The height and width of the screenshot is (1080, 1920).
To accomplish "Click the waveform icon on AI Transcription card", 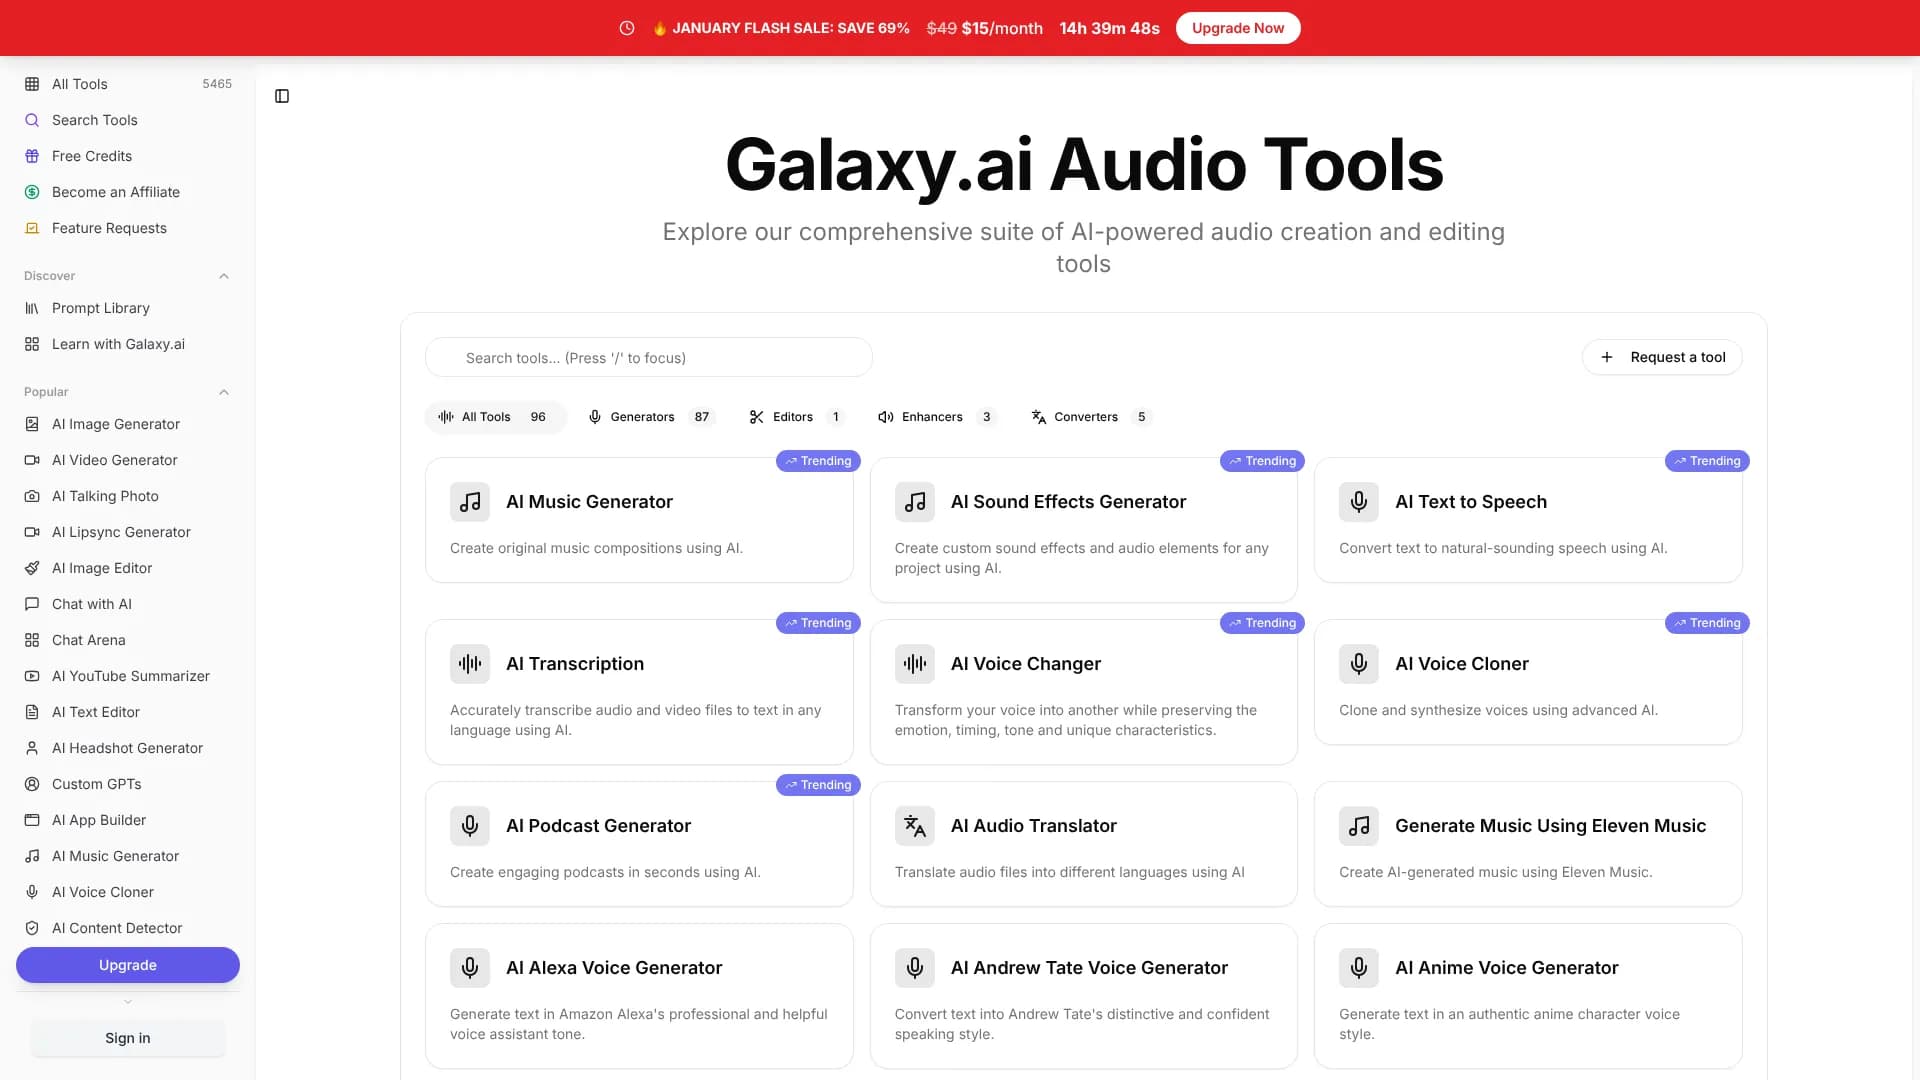I will click(470, 664).
